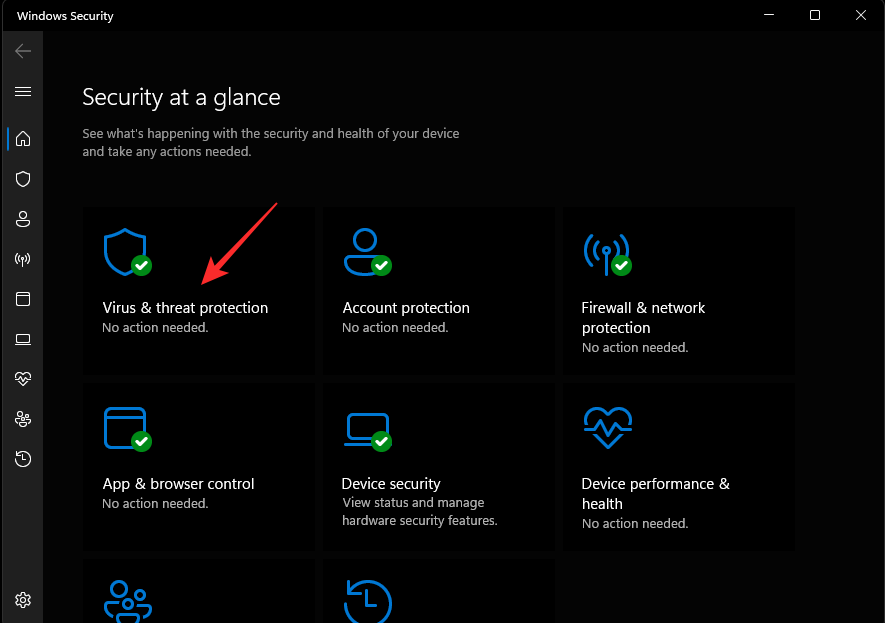The image size is (885, 623).
Task: Select Account protection person icon in sidebar
Action: pos(22,219)
